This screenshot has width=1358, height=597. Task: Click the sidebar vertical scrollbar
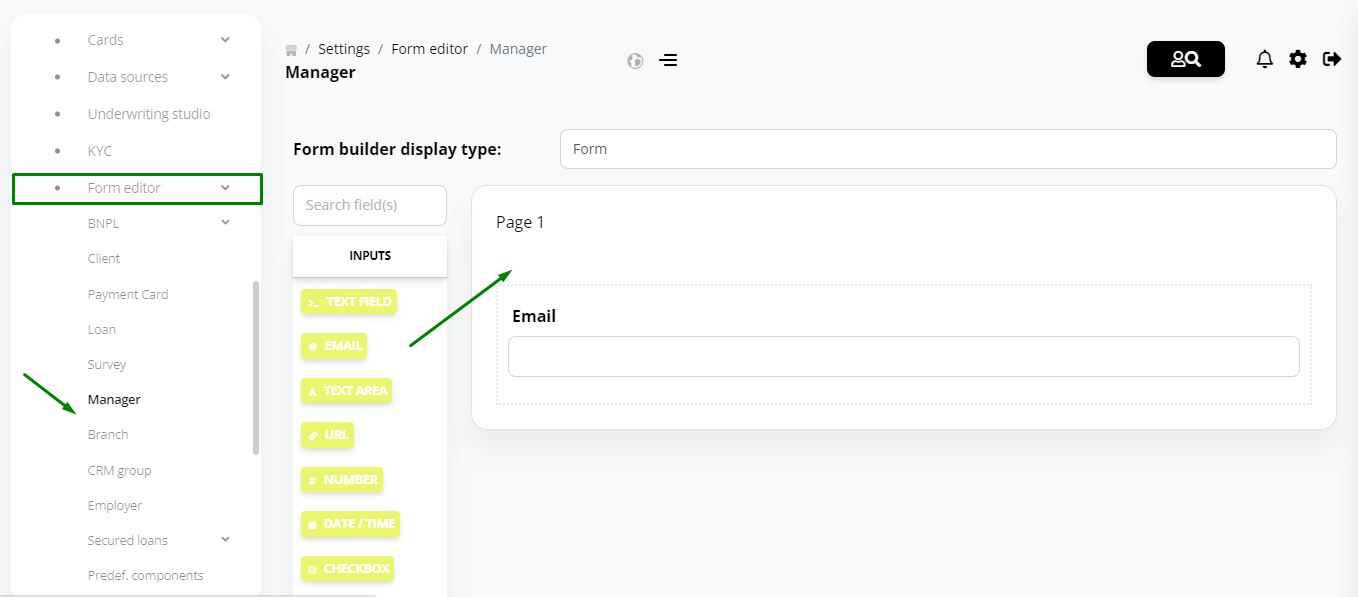tap(256, 367)
